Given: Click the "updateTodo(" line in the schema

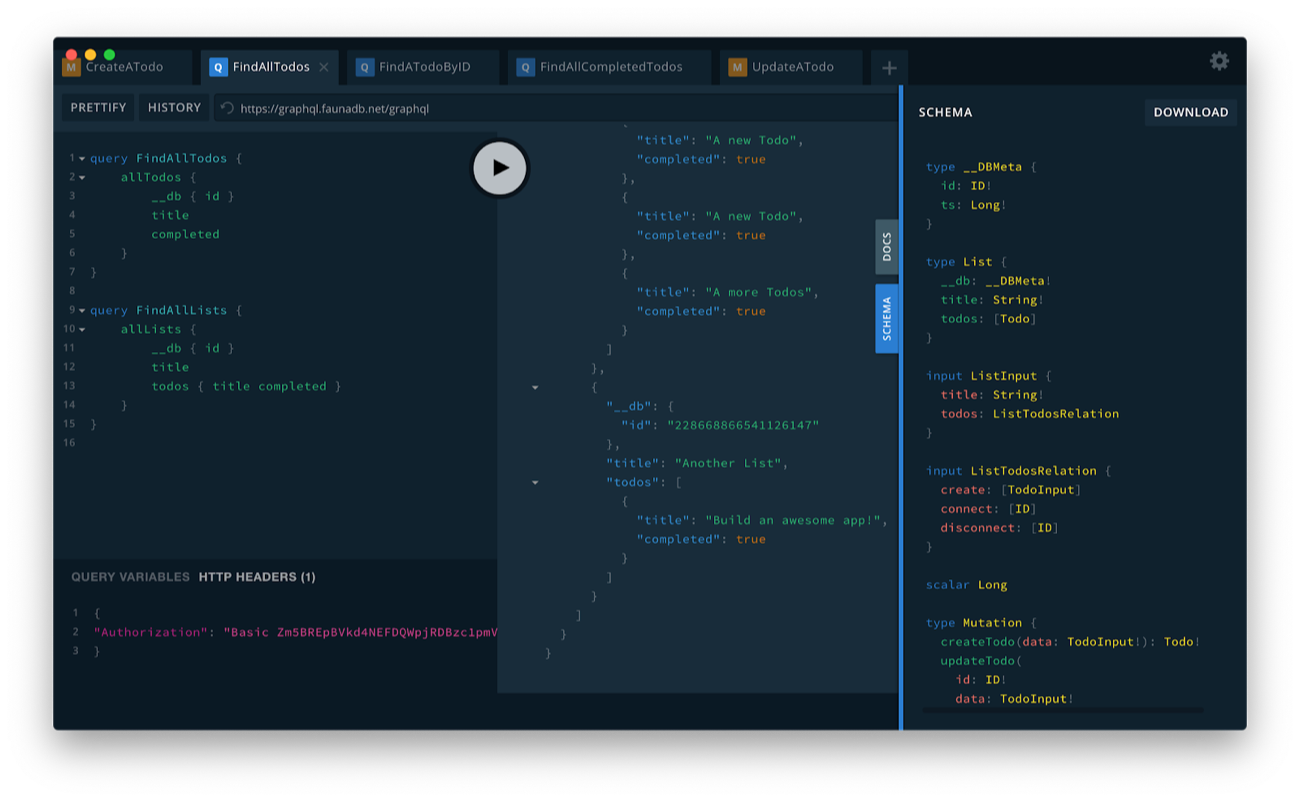Looking at the screenshot, I should pyautogui.click(x=981, y=661).
